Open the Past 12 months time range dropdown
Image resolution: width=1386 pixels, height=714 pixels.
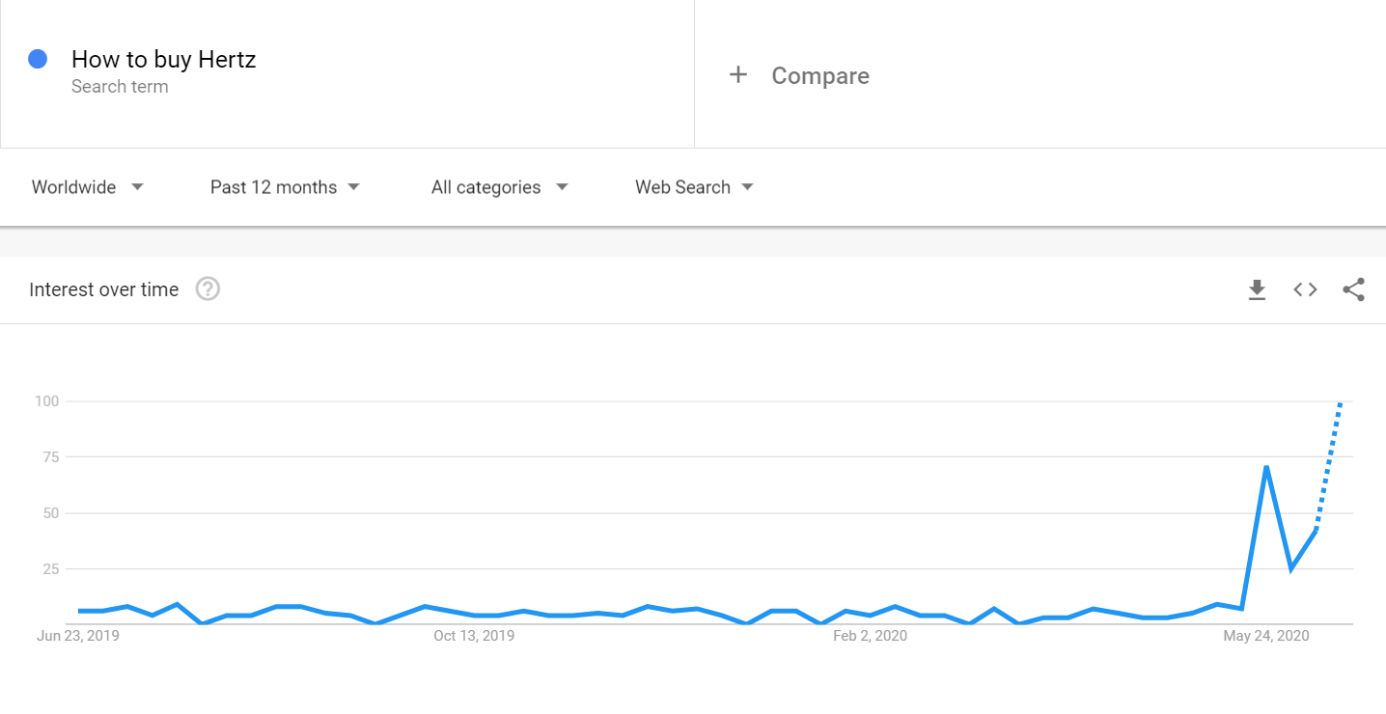pyautogui.click(x=284, y=187)
